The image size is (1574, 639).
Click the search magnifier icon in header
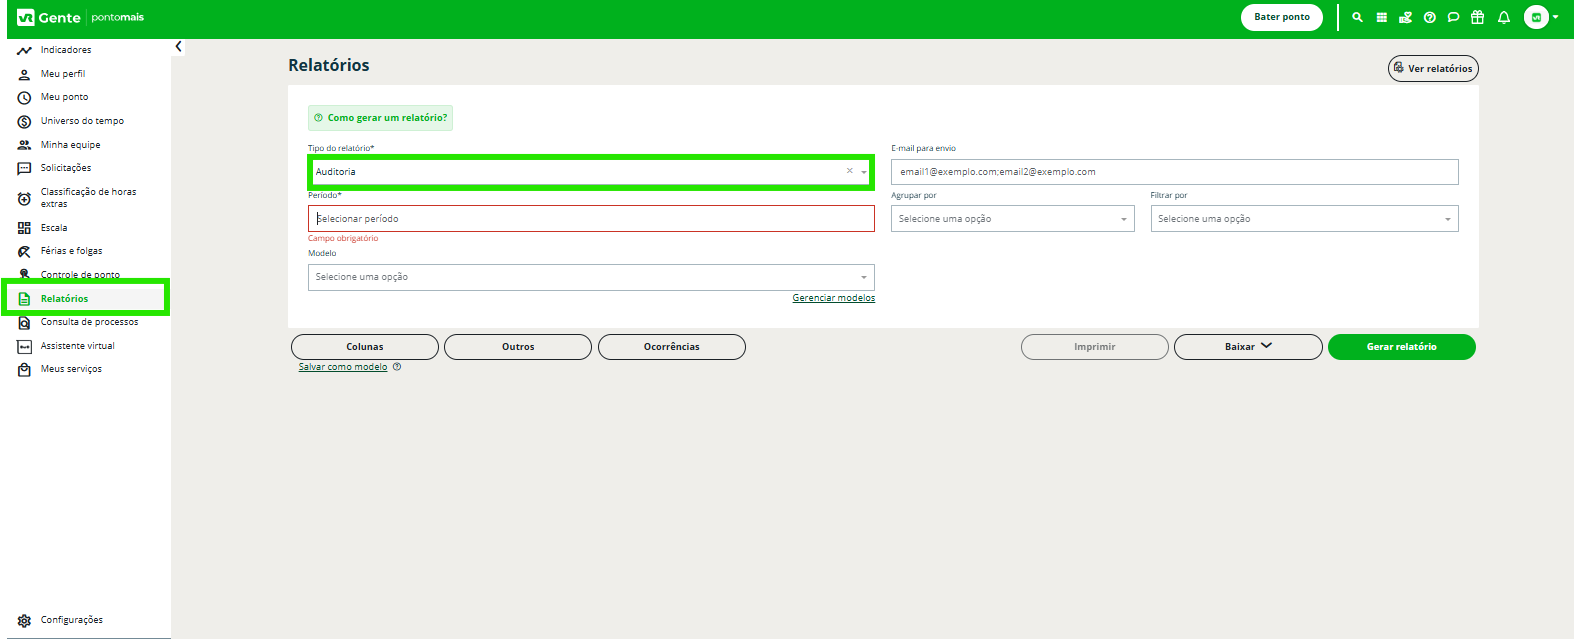click(x=1357, y=17)
